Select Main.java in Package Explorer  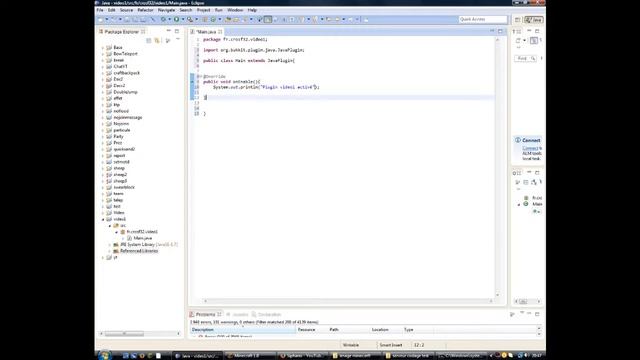pos(142,238)
